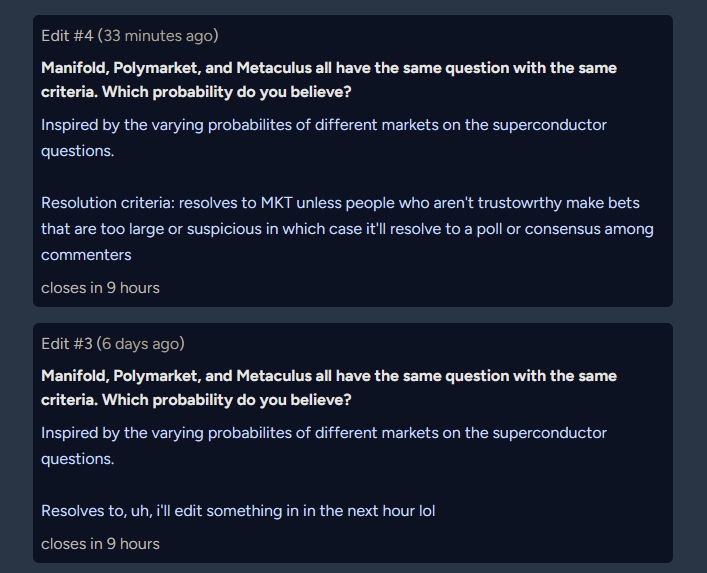The width and height of the screenshot is (707, 573).
Task: Click the word "Metaculus" in Edit #4 title
Action: [274, 68]
